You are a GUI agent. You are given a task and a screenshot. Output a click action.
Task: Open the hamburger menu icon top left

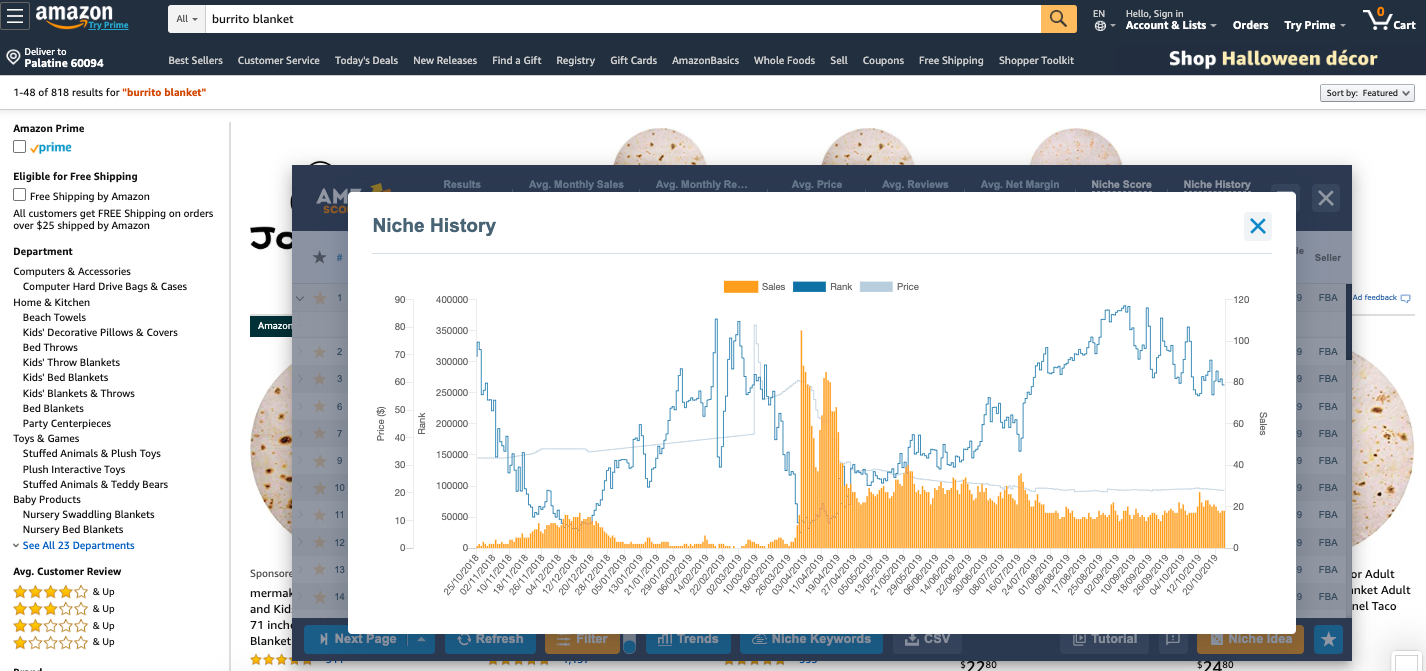point(15,14)
